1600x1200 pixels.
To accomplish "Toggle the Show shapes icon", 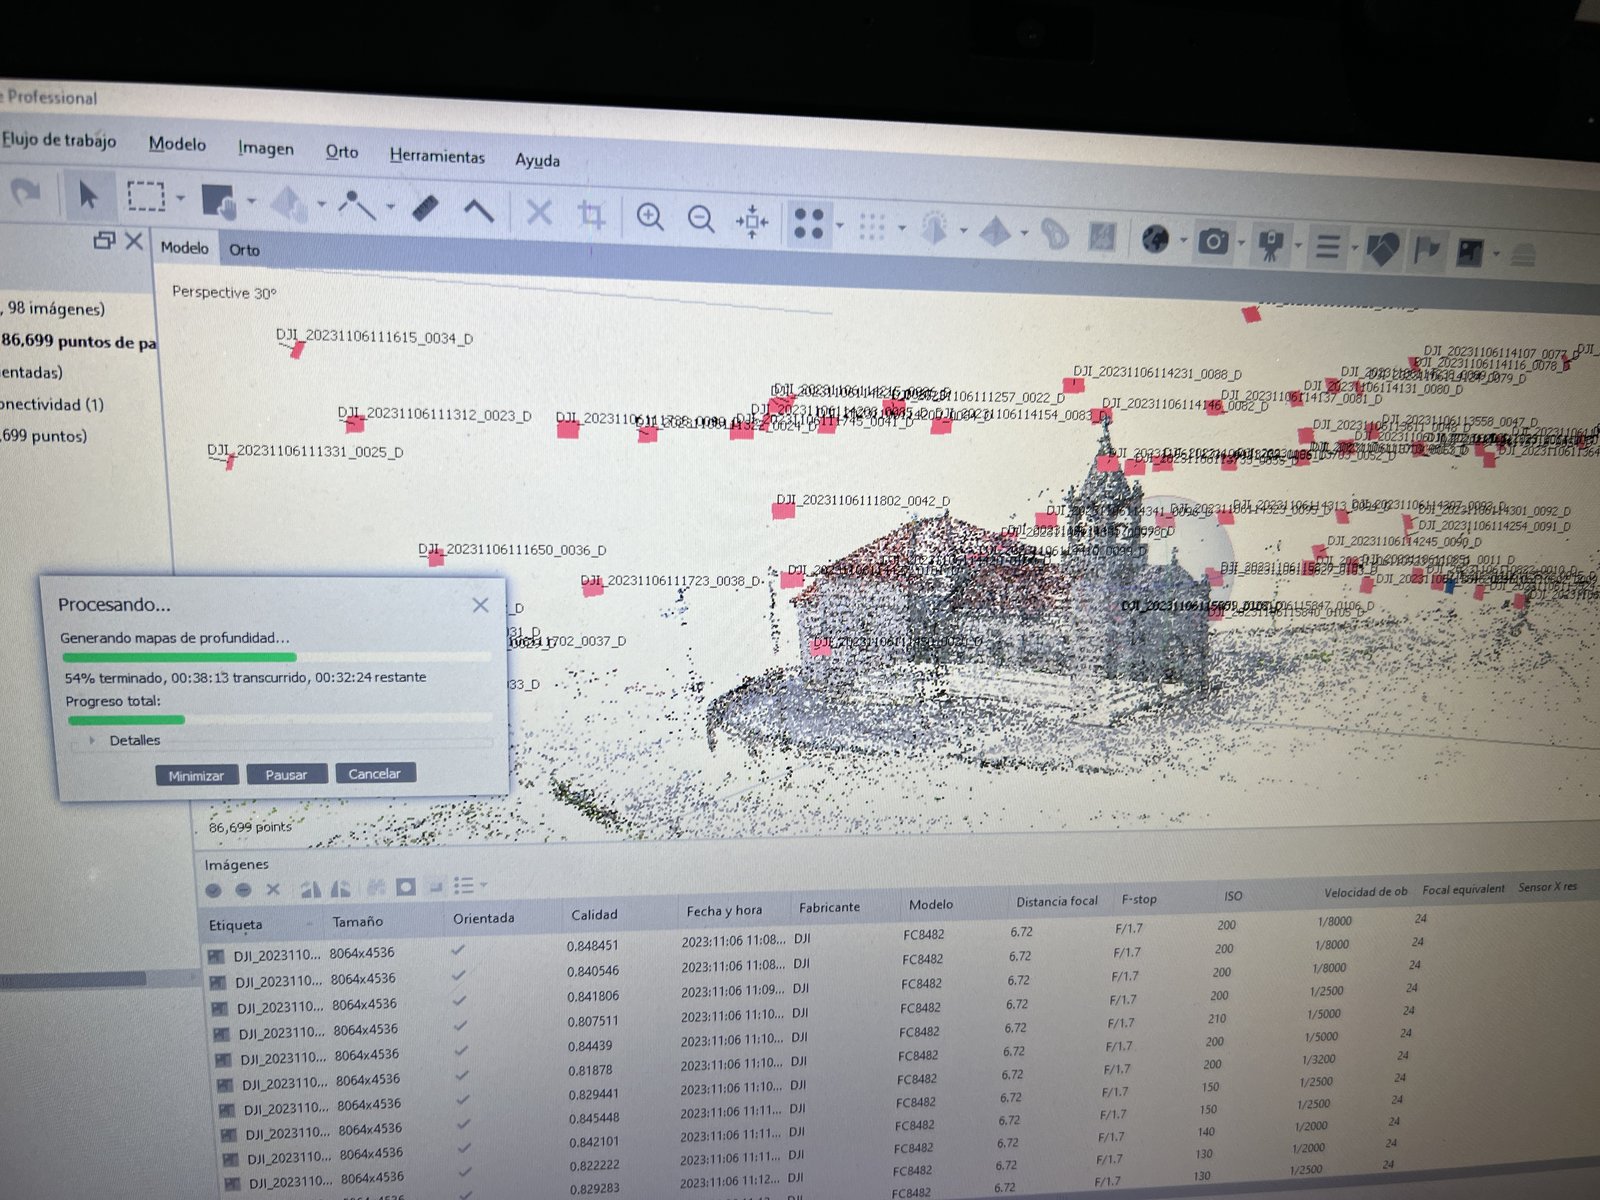I will pyautogui.click(x=1383, y=248).
